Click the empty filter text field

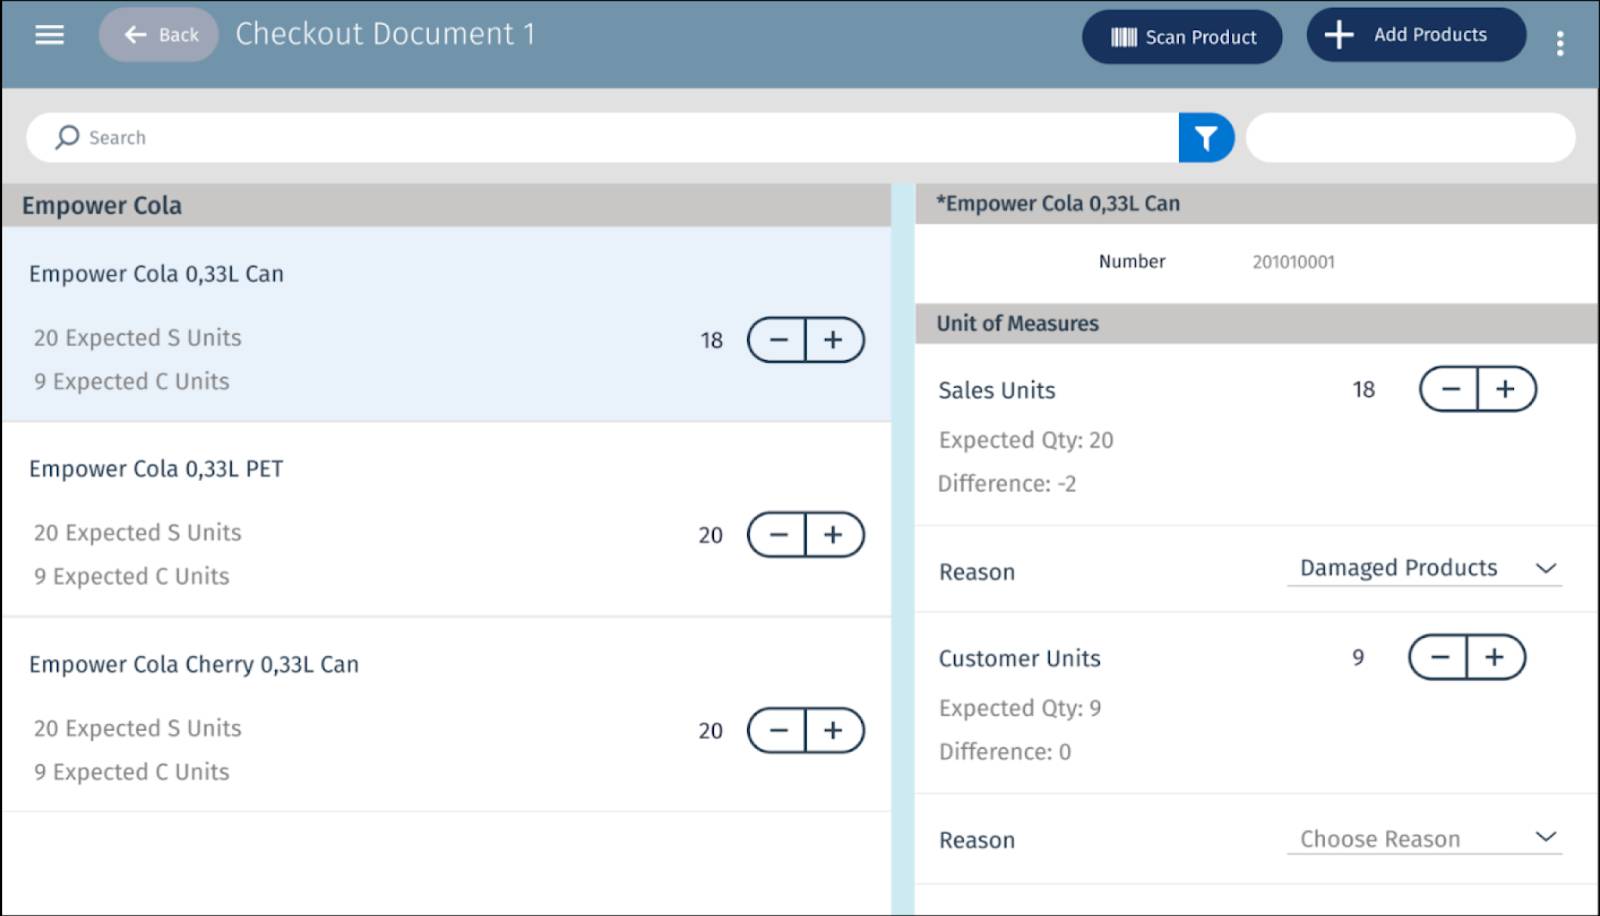(1410, 137)
